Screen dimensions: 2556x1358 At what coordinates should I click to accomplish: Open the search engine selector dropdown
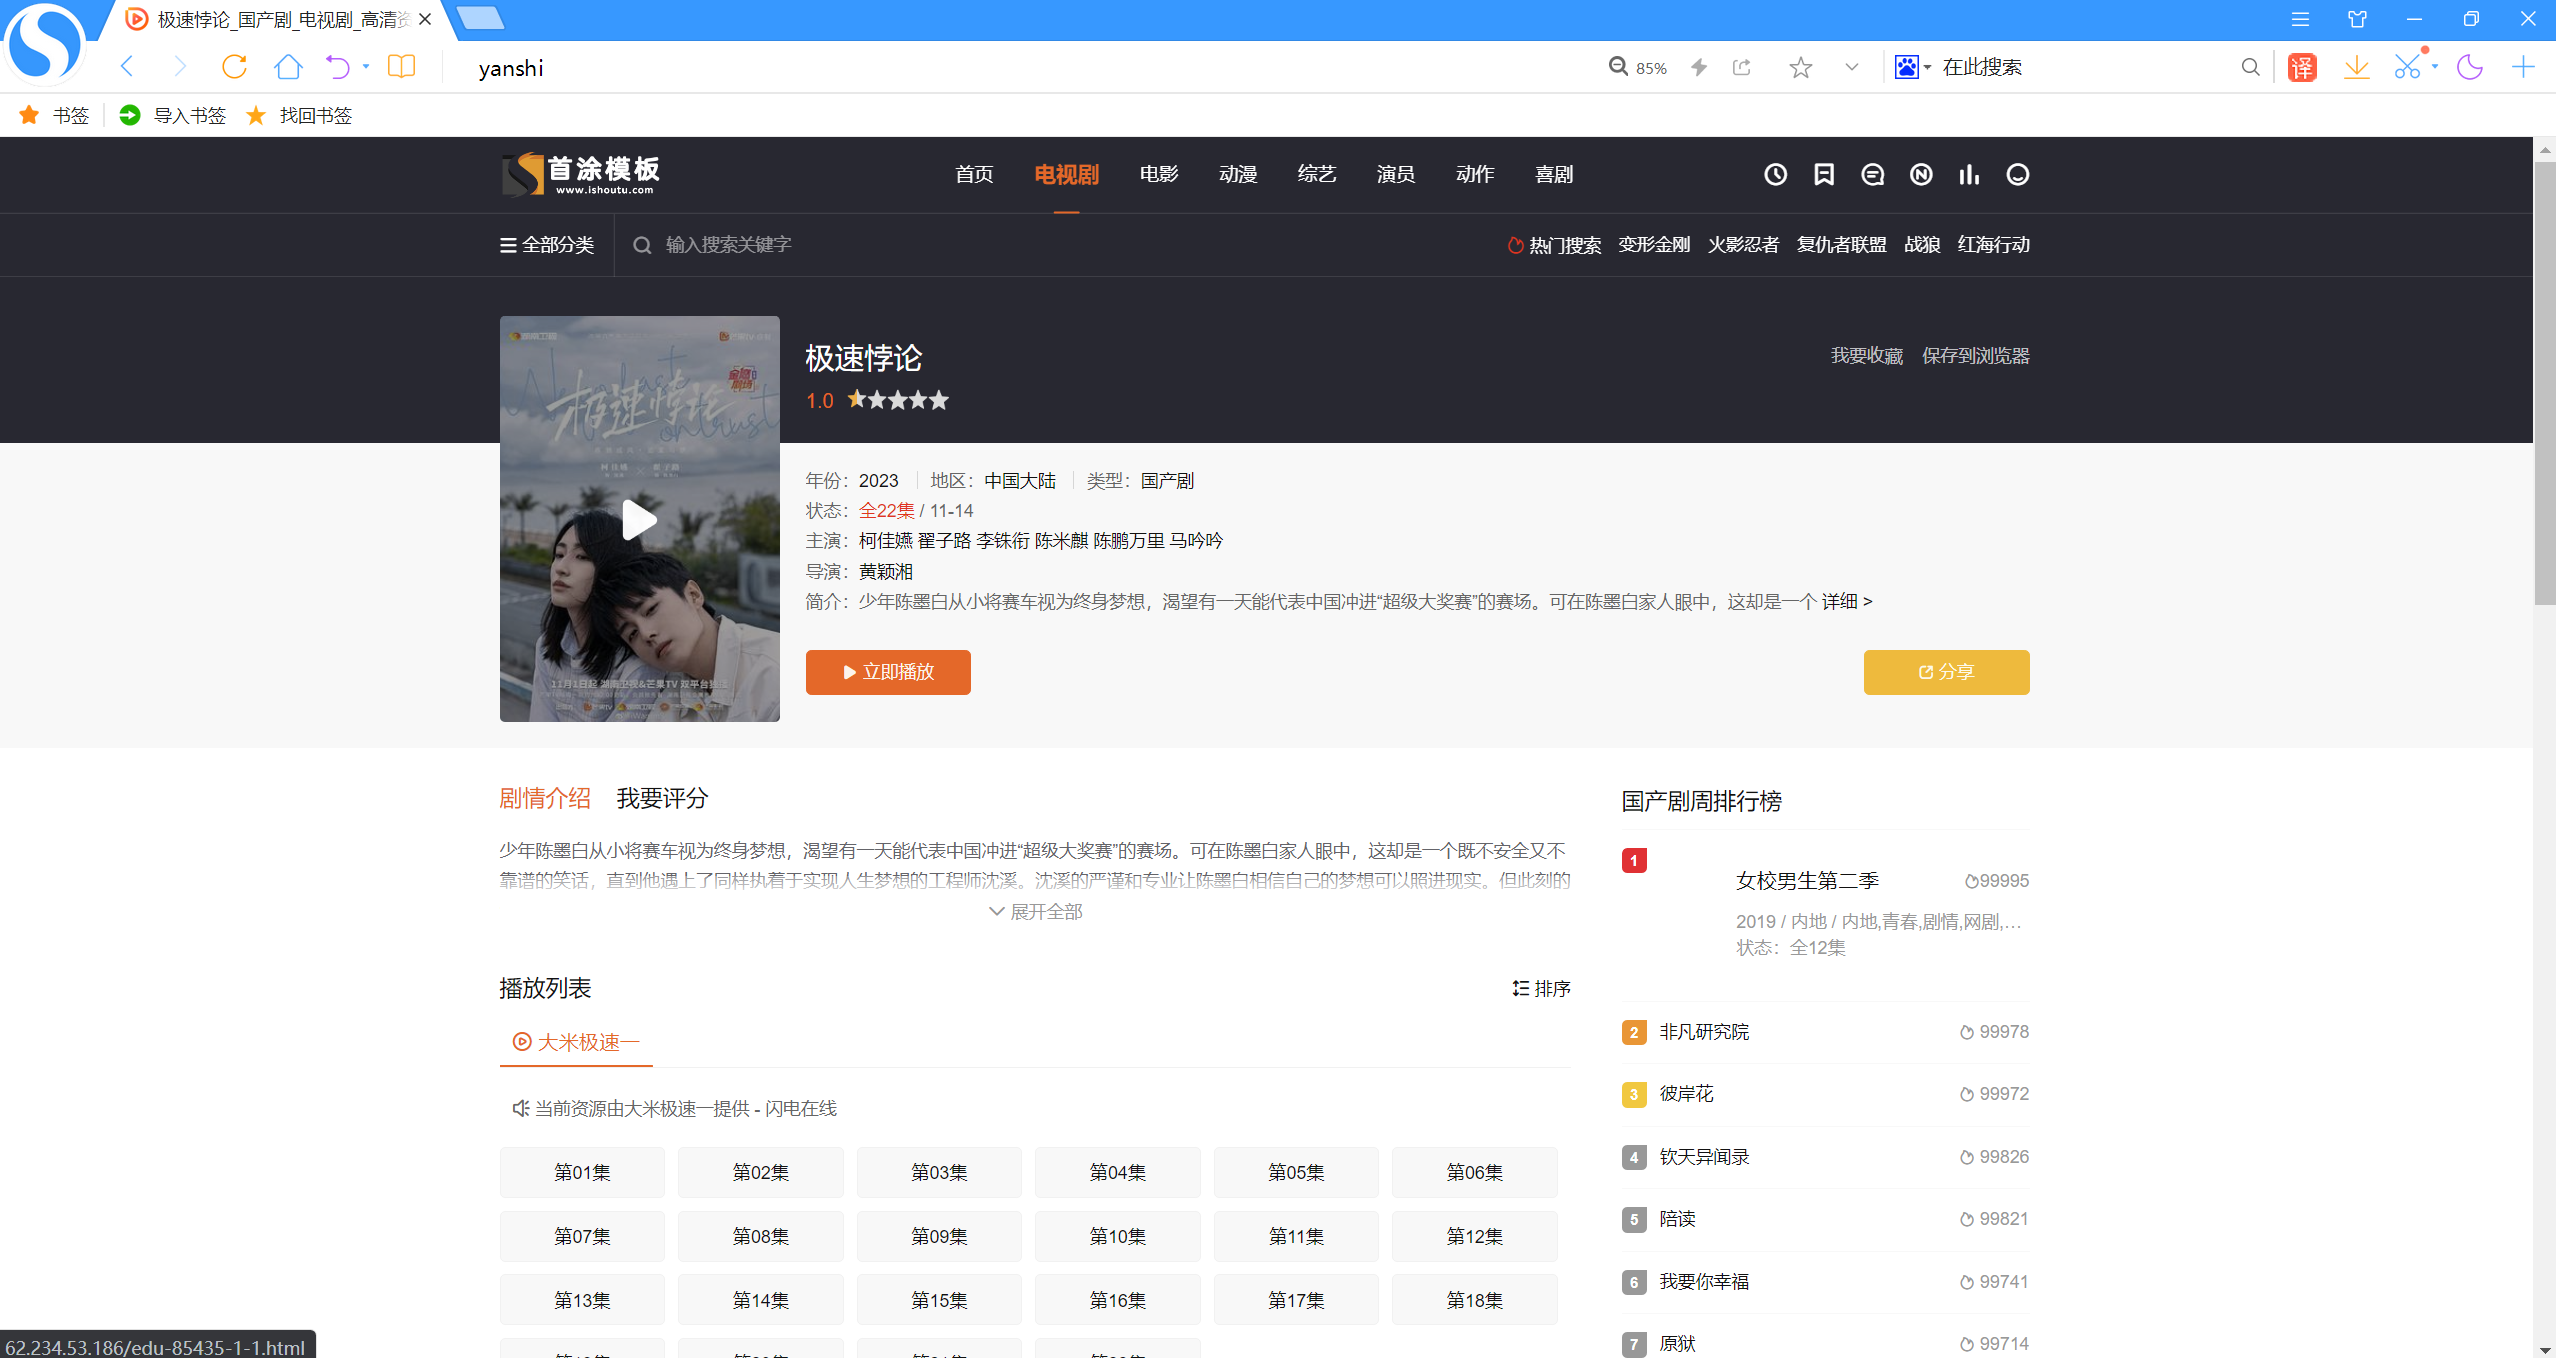1912,67
